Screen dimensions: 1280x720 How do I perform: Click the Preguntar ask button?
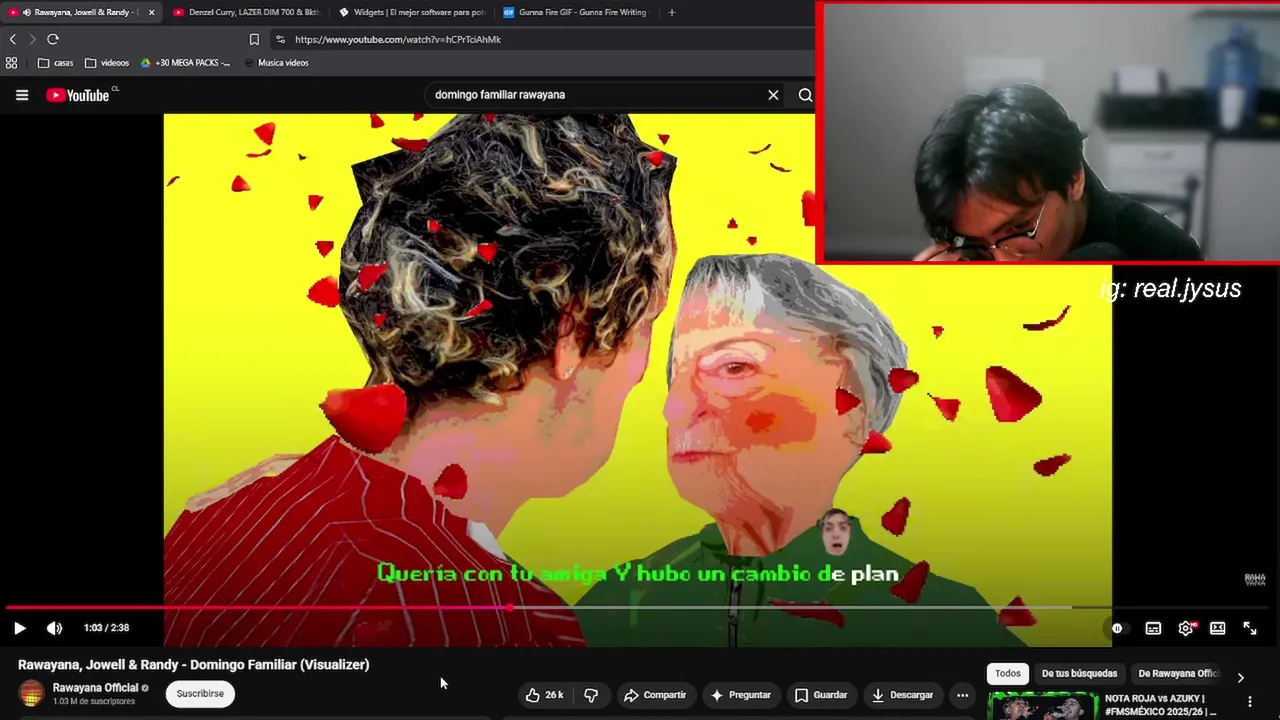[741, 695]
